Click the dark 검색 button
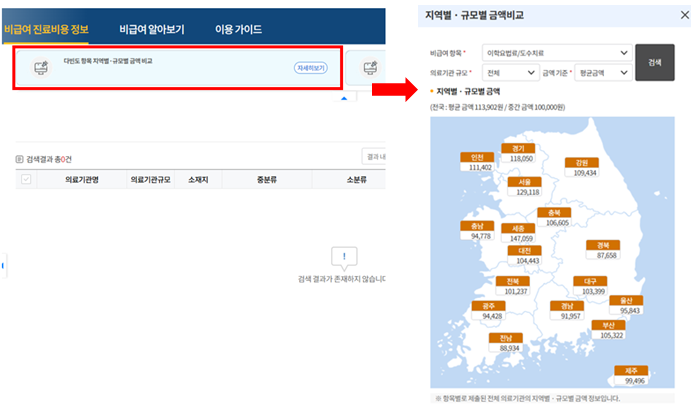The width and height of the screenshot is (691, 407). (654, 63)
